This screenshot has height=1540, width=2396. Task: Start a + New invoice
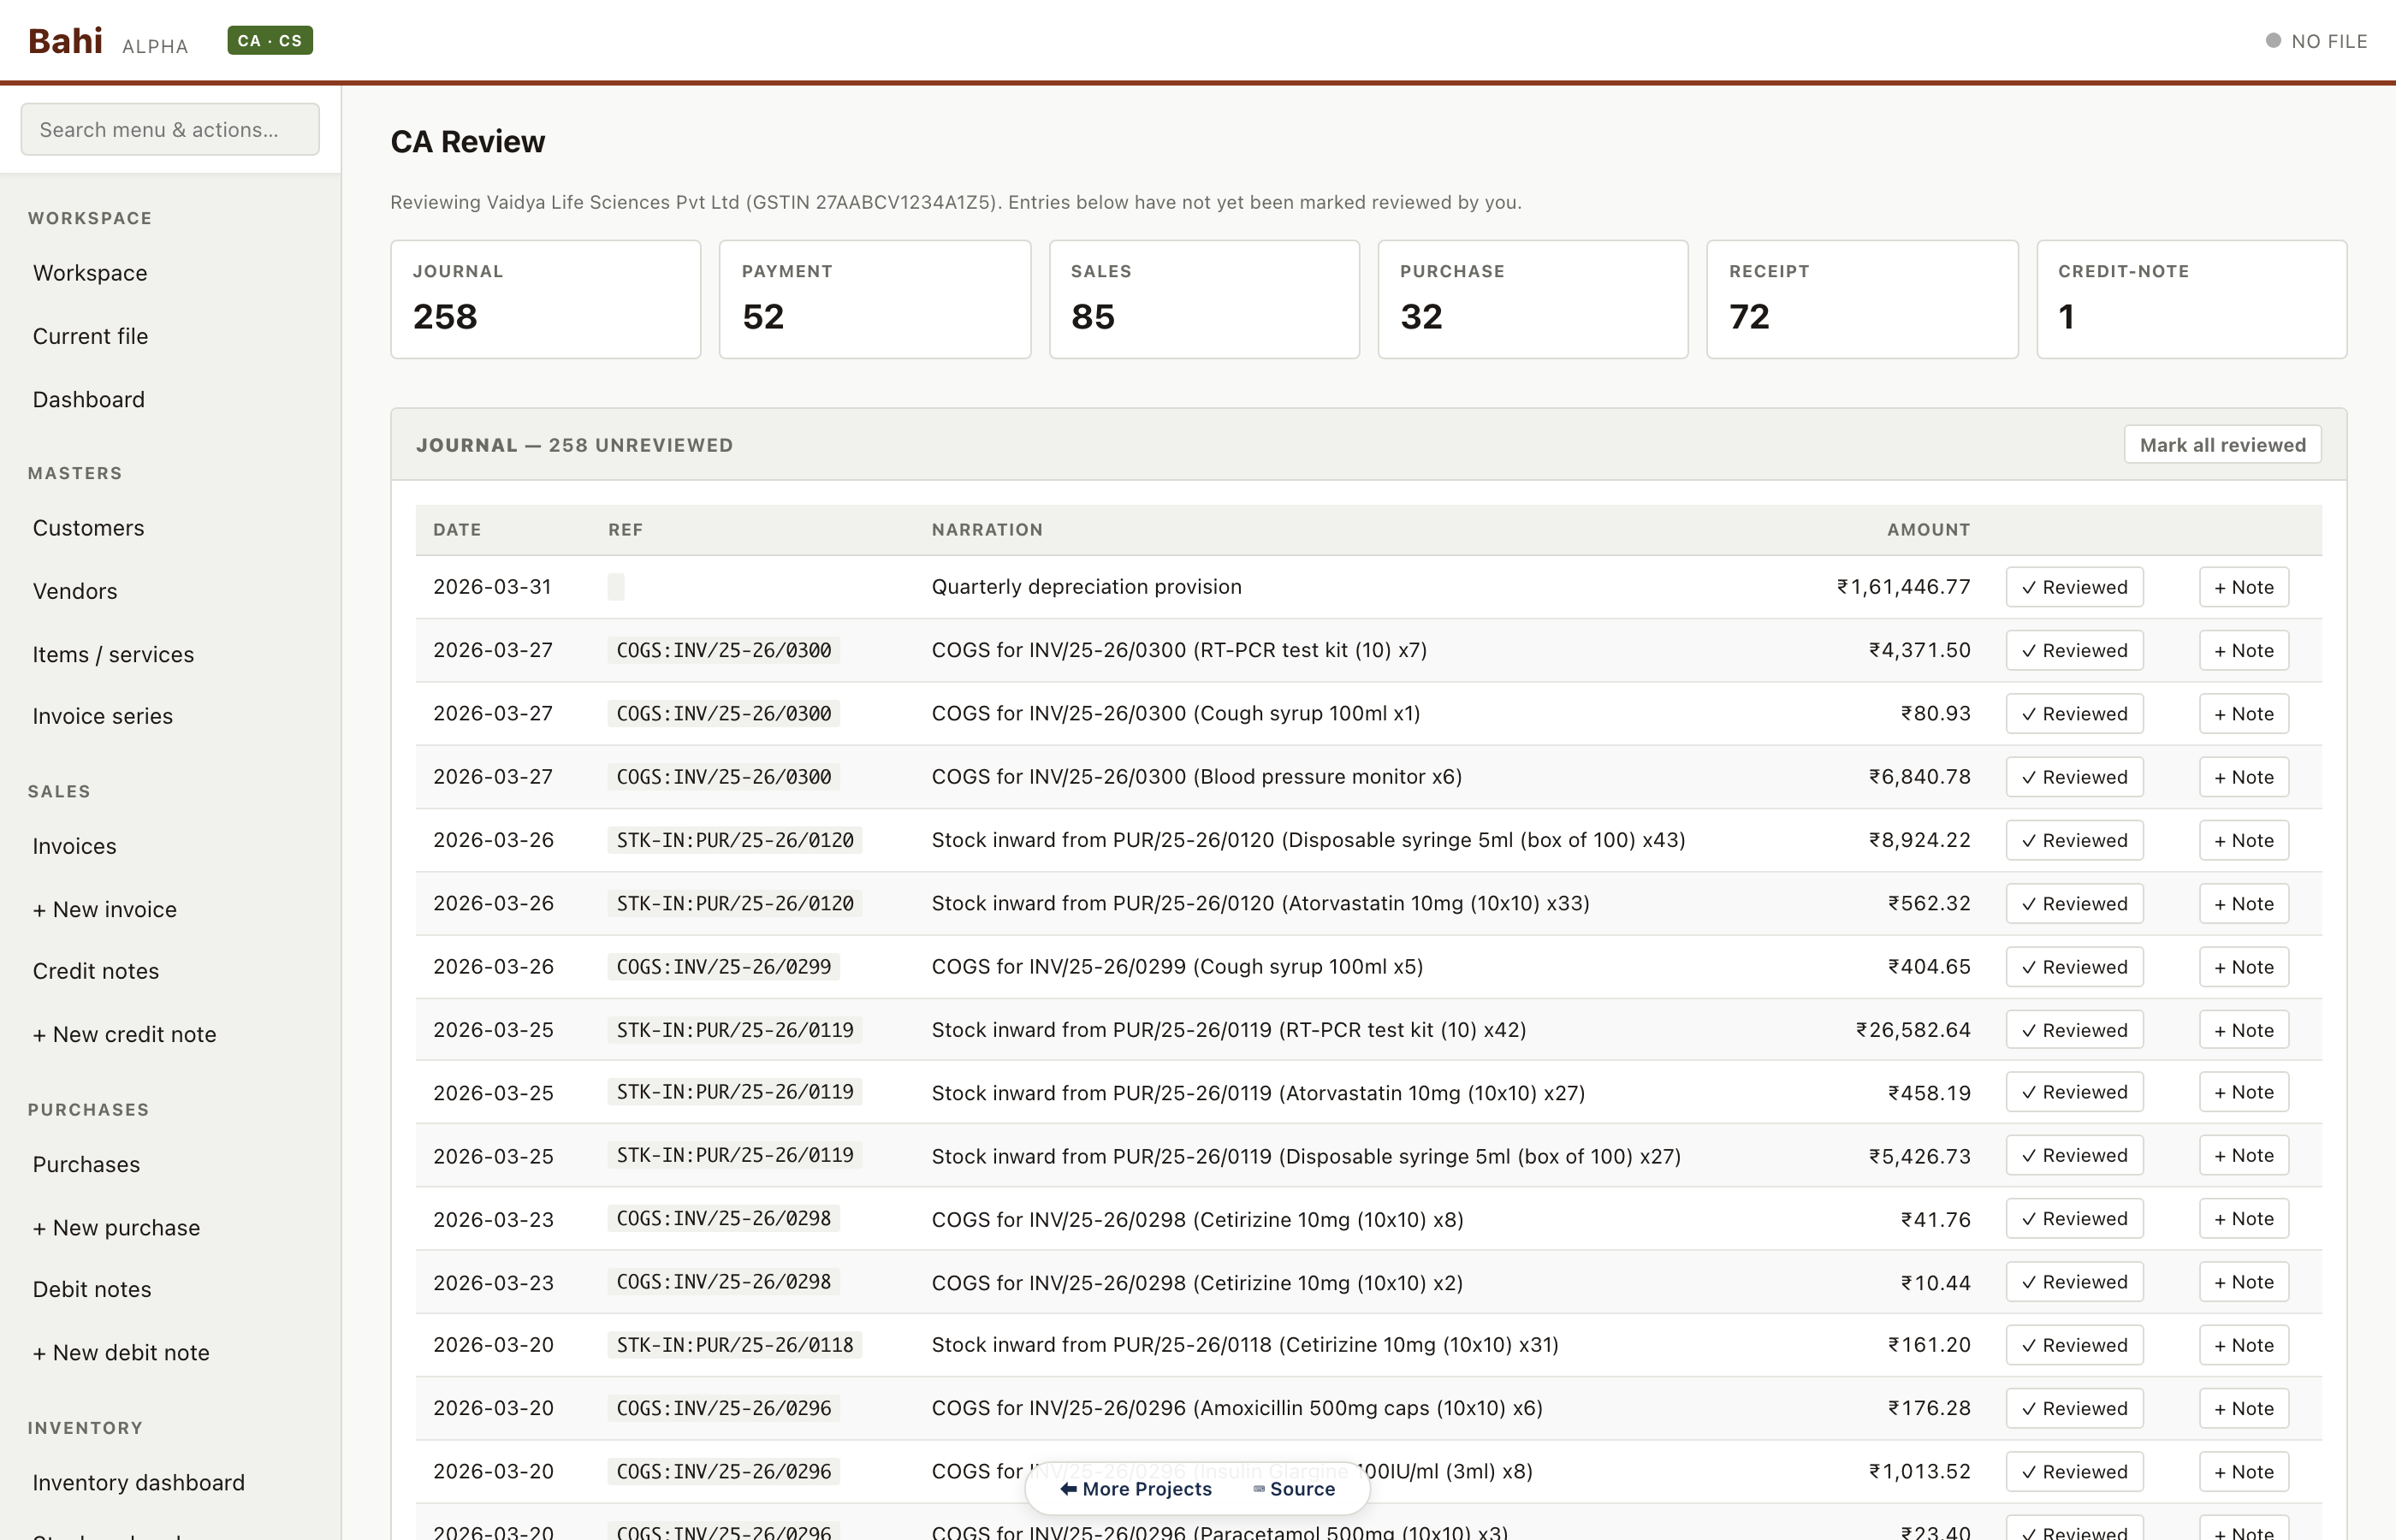104,909
